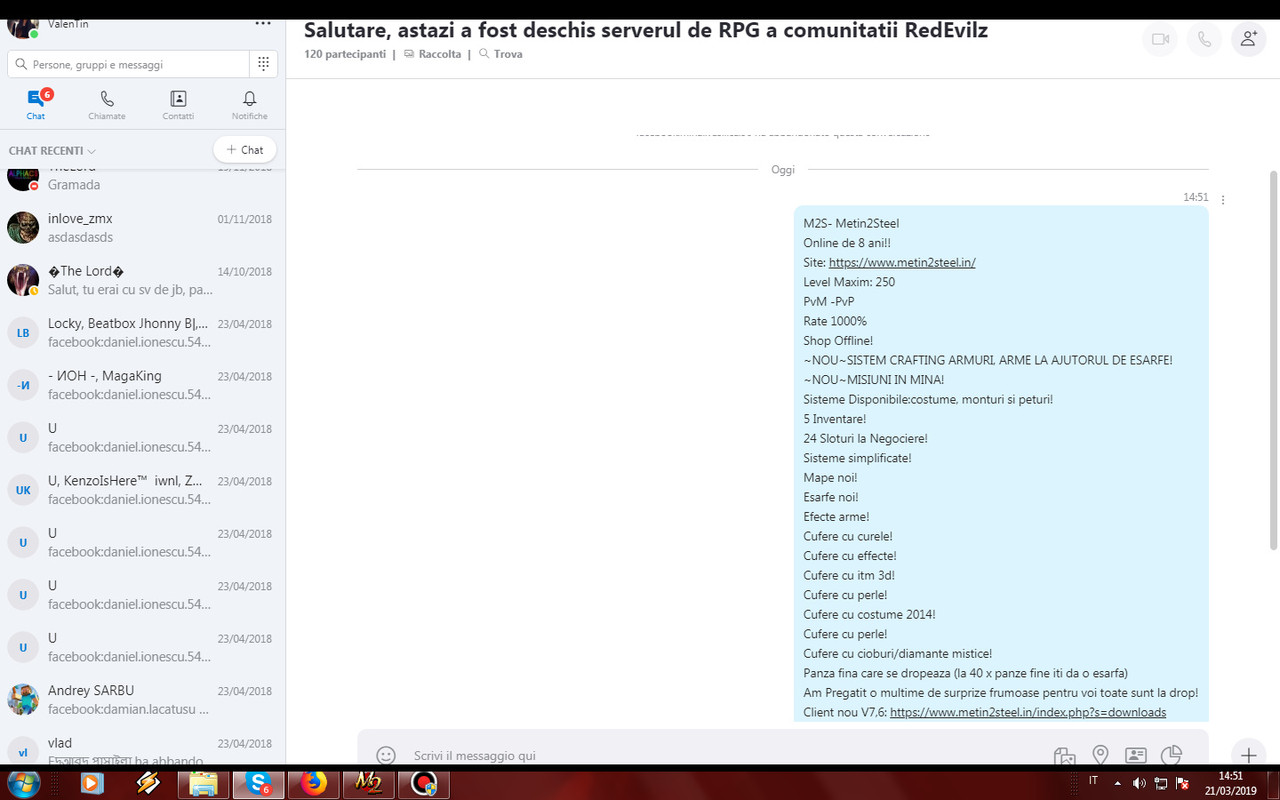Click 120 partecipanti in the header

[x=345, y=54]
